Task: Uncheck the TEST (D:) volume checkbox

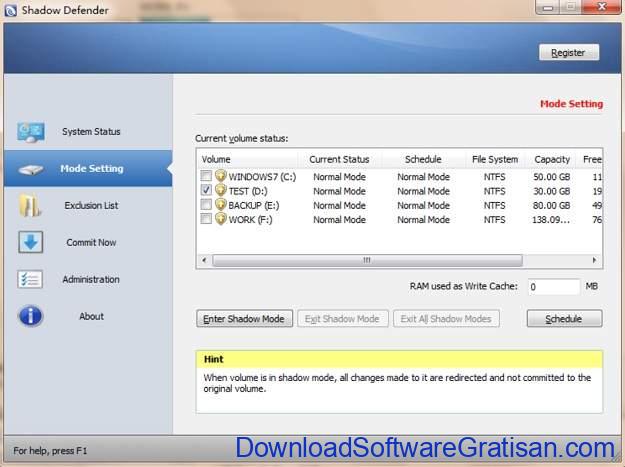Action: (x=206, y=190)
